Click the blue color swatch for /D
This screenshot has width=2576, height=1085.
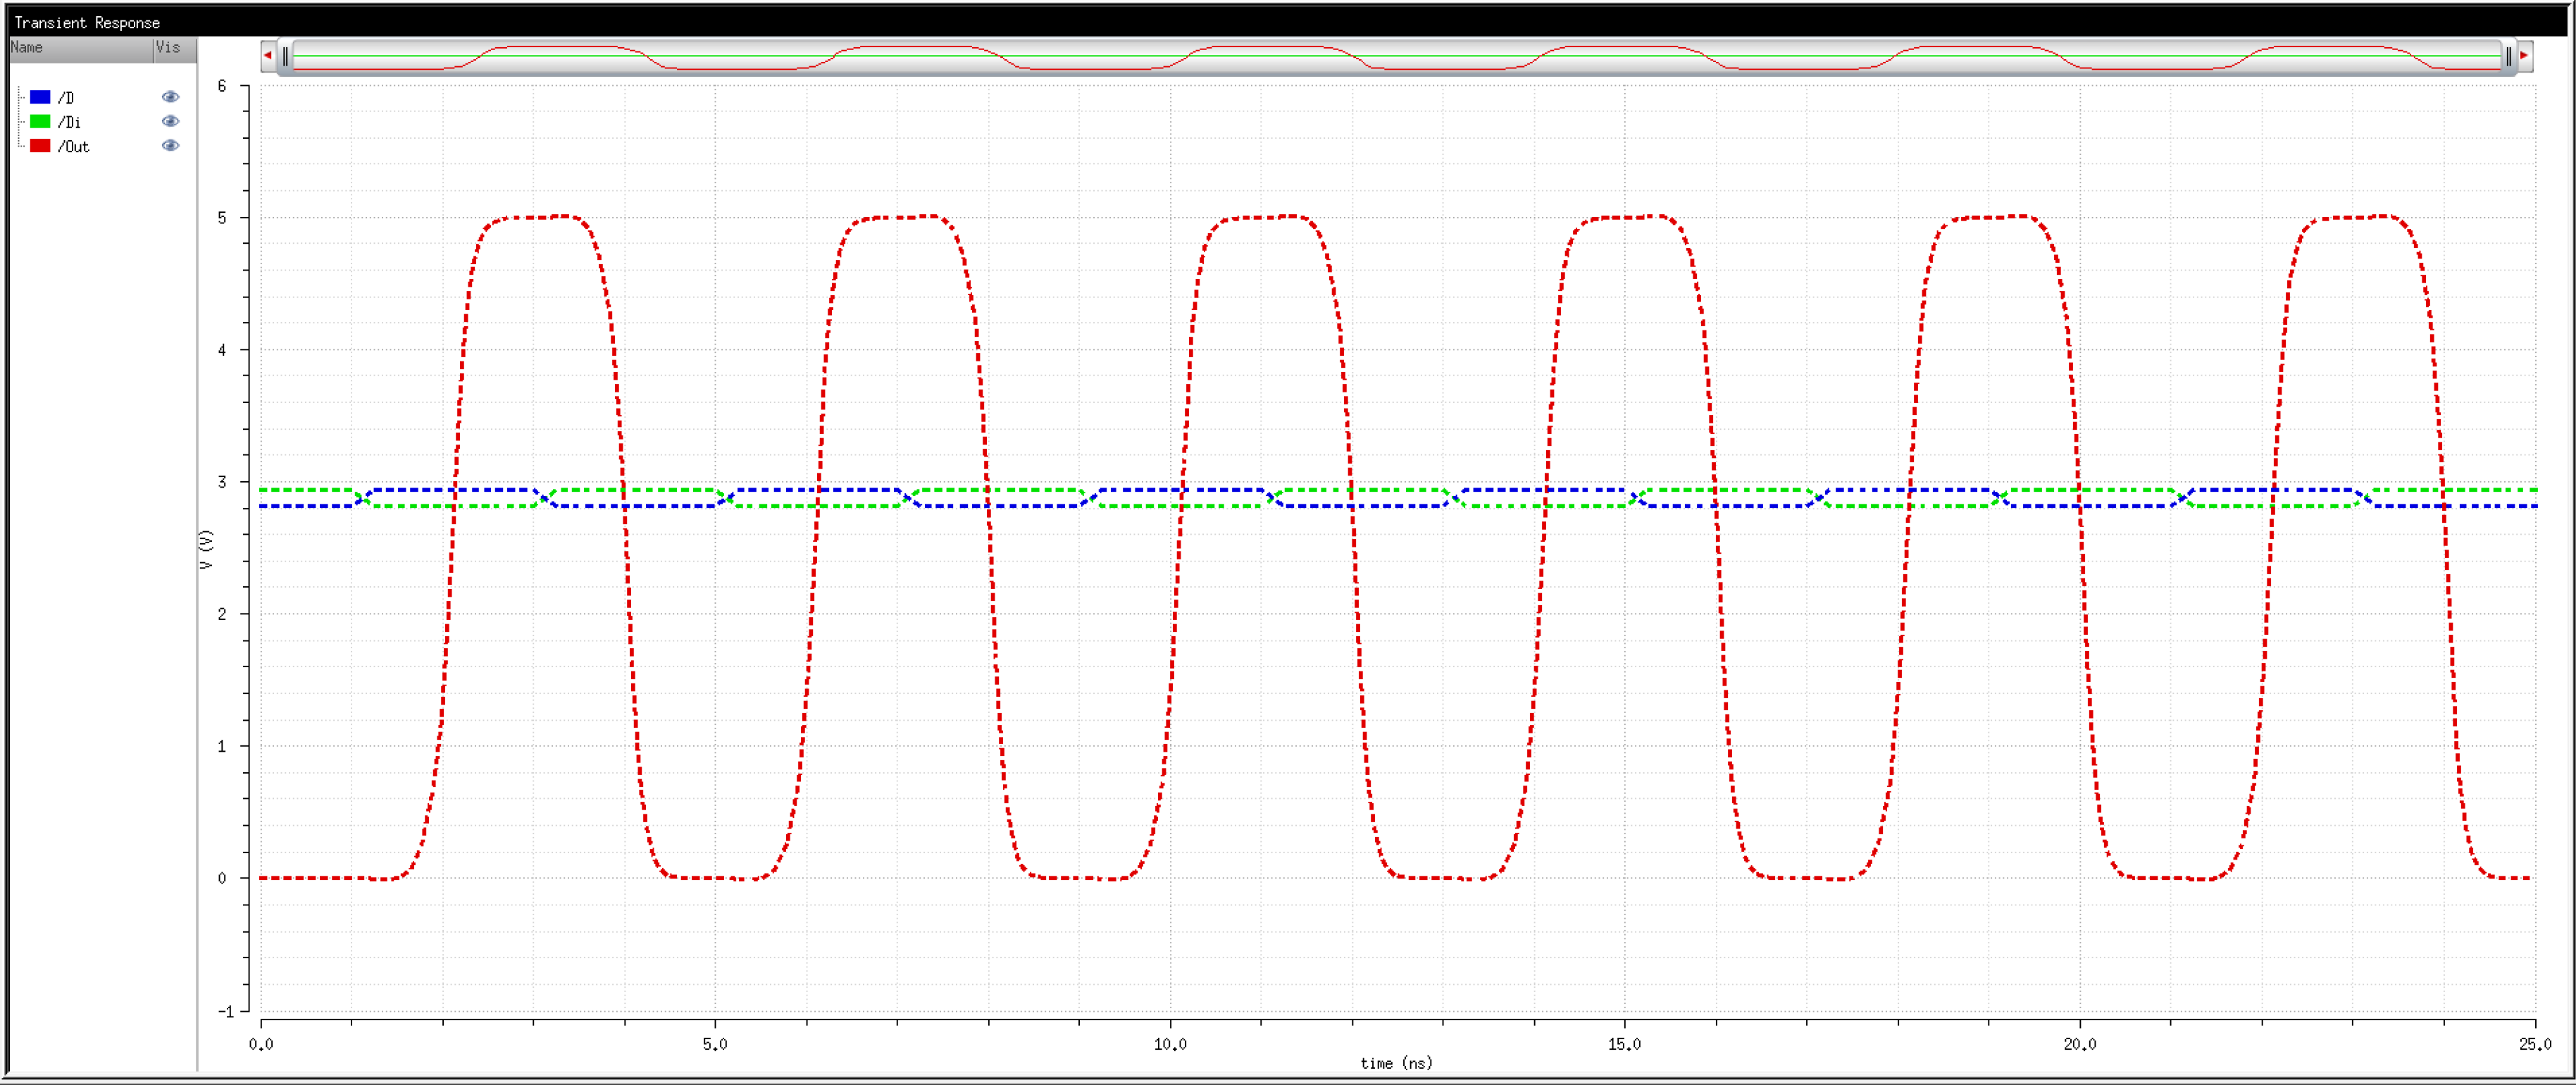click(x=40, y=97)
